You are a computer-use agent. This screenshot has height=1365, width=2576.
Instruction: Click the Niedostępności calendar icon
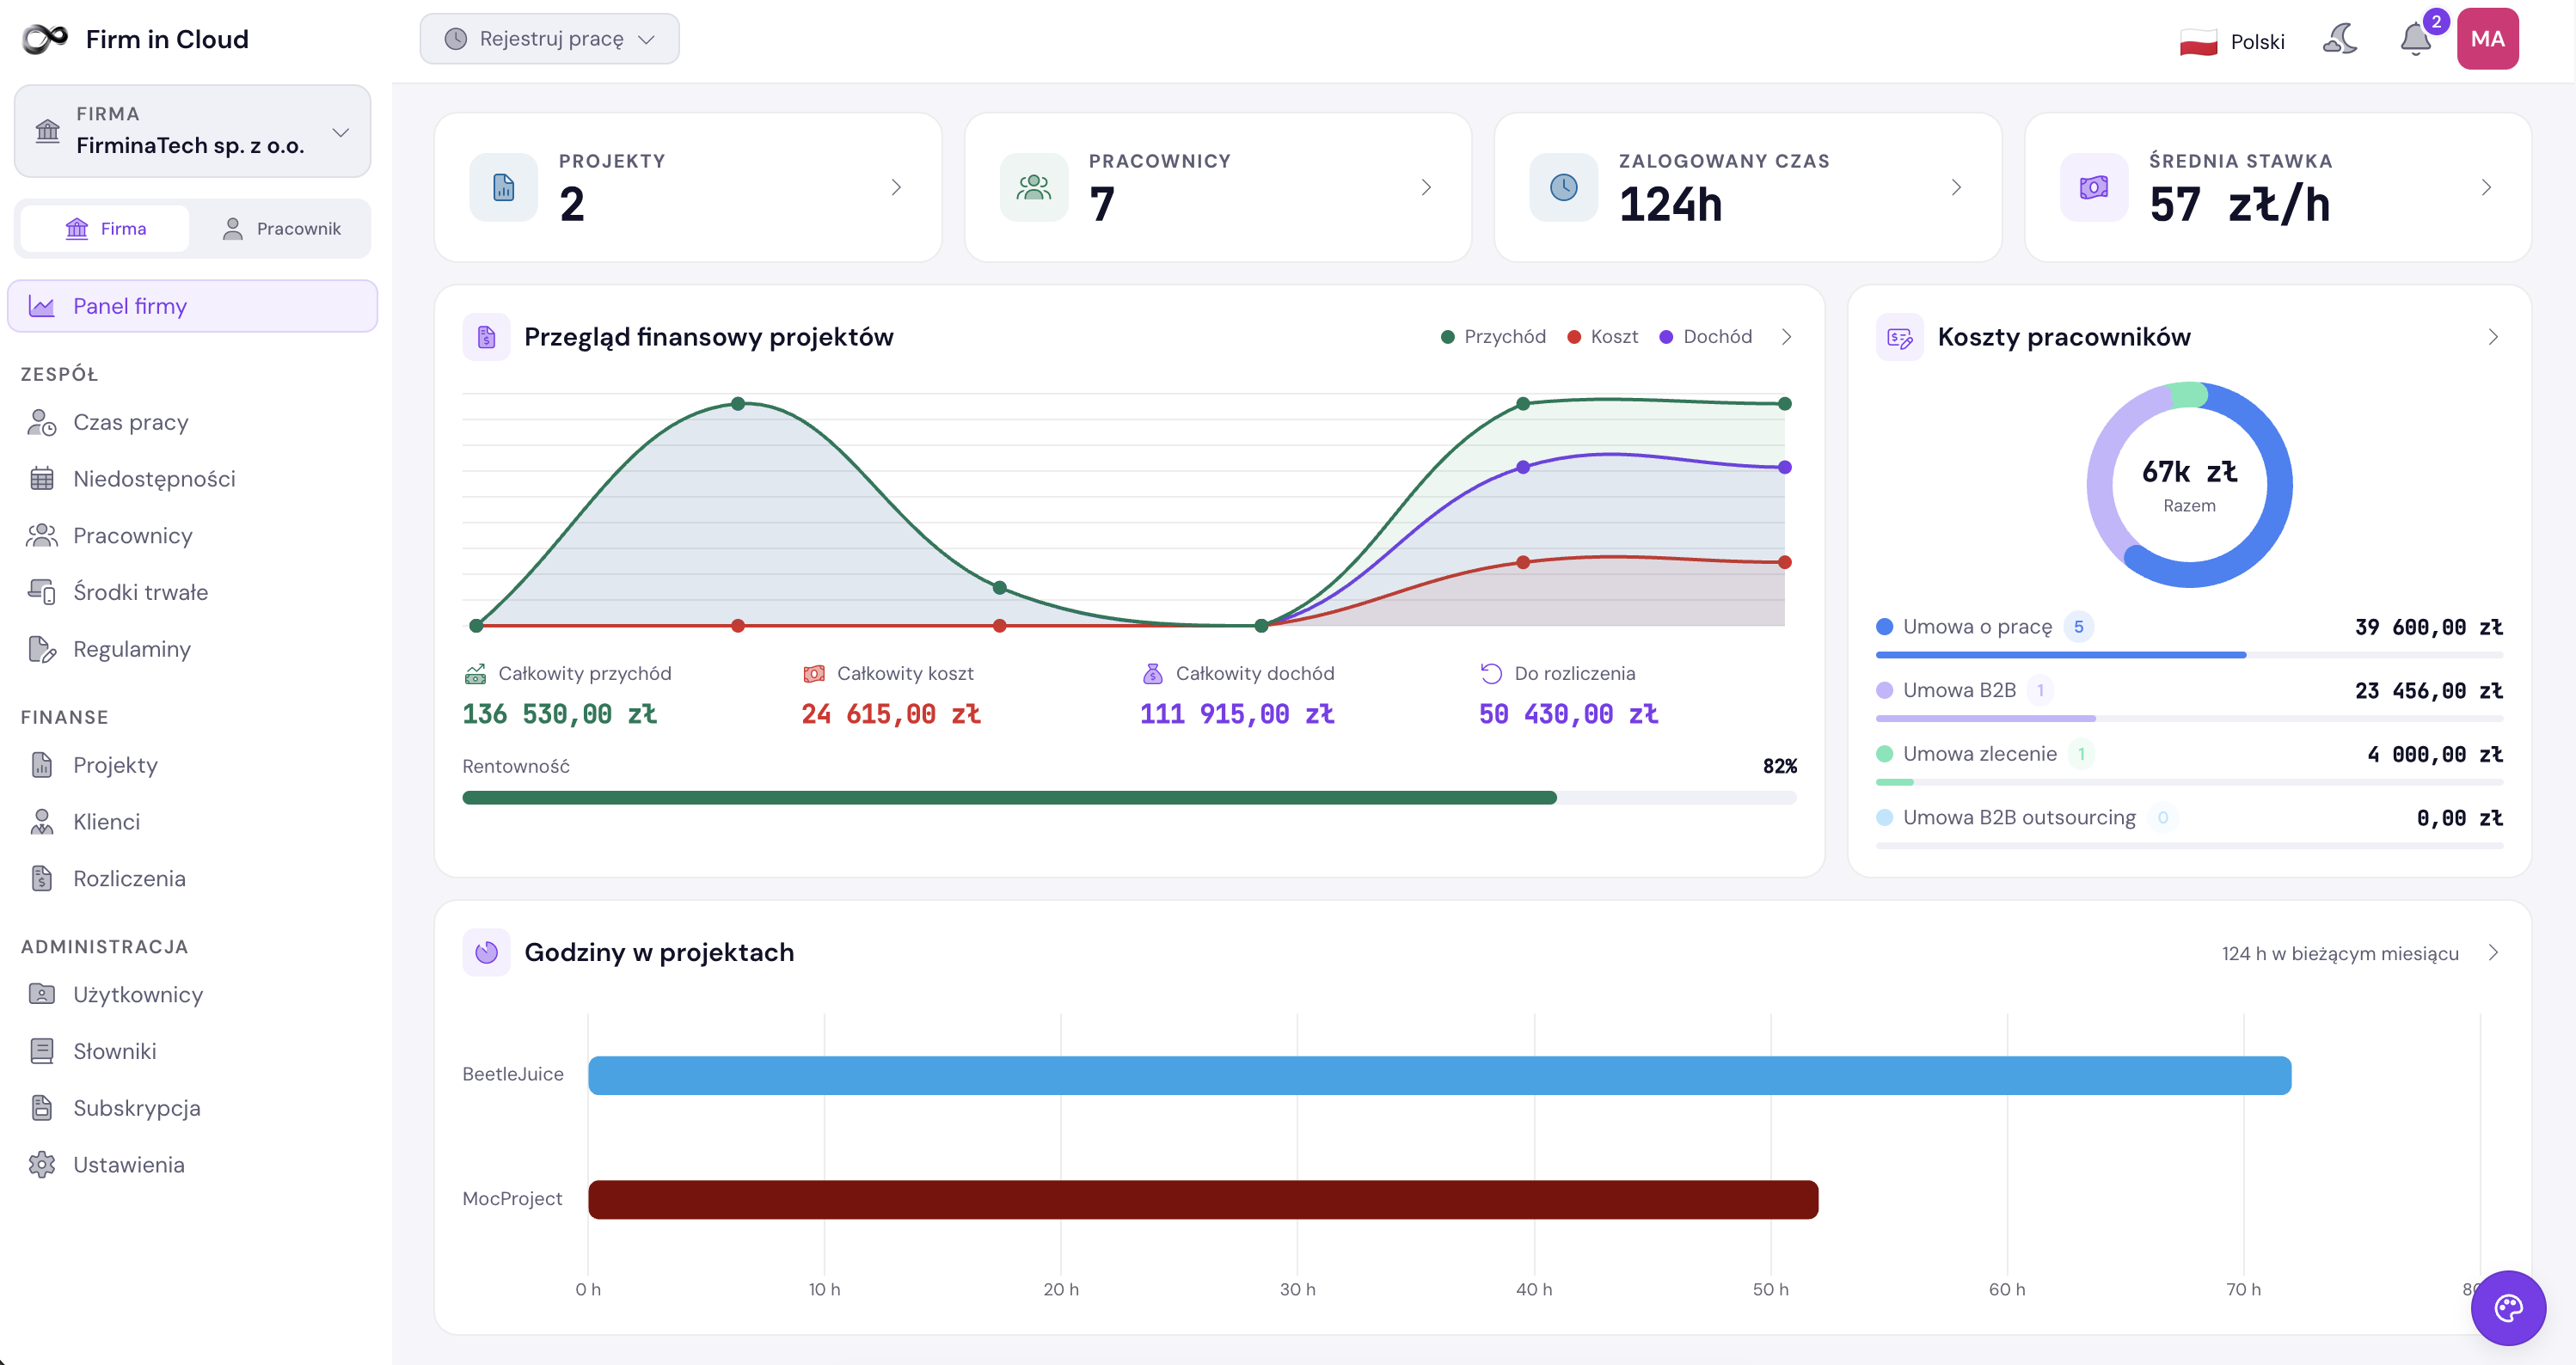coord(42,479)
